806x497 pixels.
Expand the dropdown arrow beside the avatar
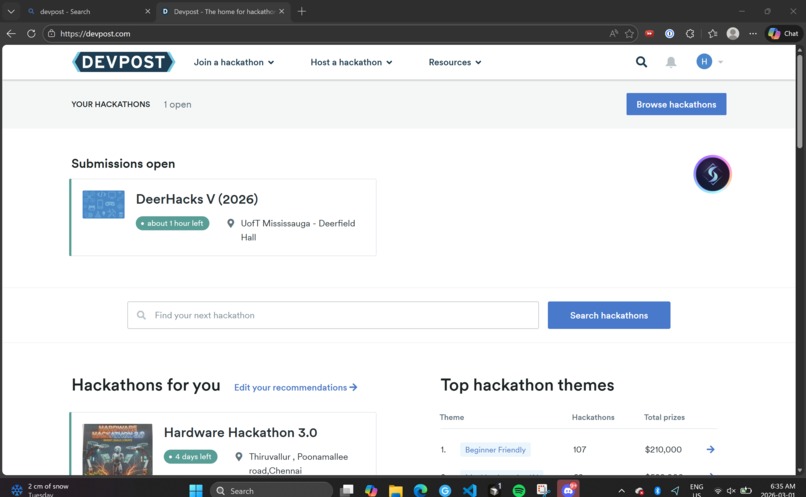pos(720,62)
